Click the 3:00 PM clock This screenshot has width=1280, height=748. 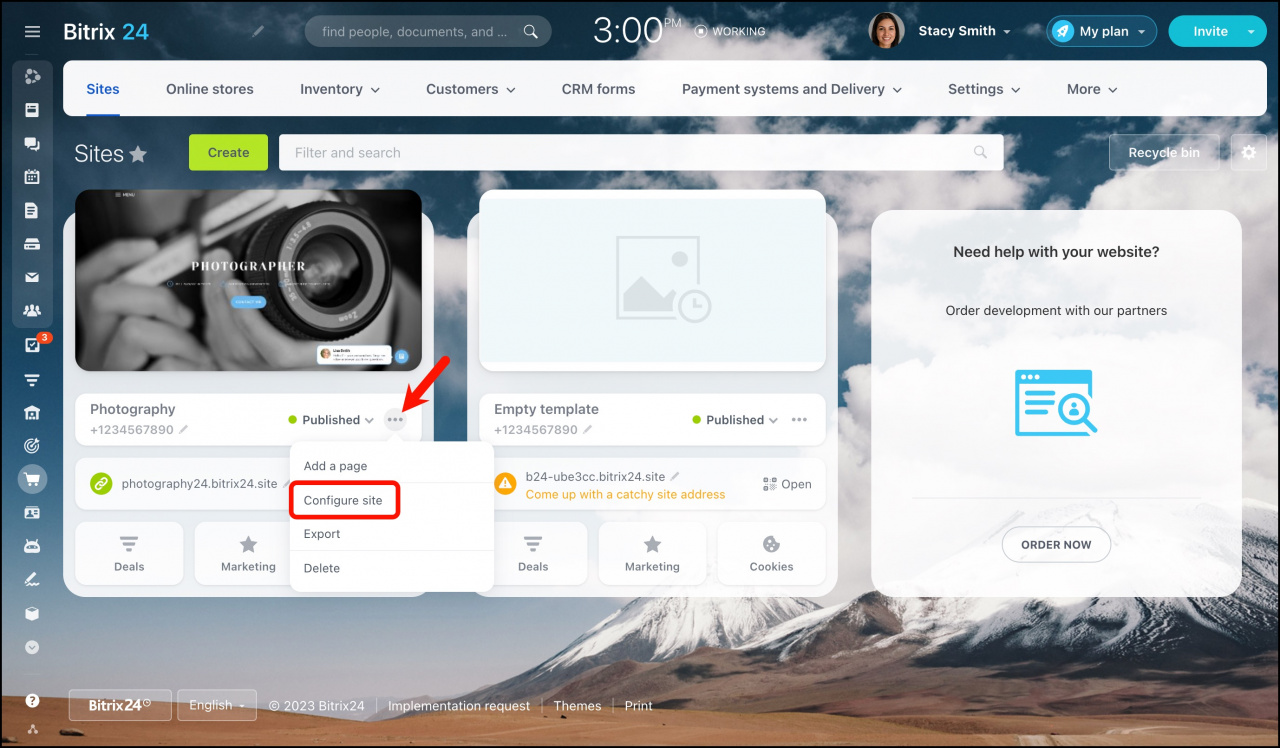636,30
